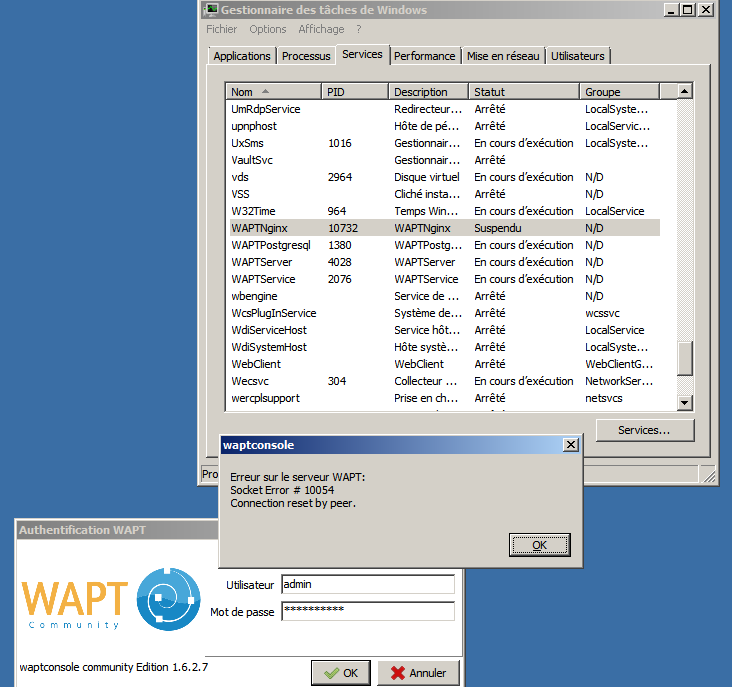Click the Utilisateur input field

[x=368, y=584]
